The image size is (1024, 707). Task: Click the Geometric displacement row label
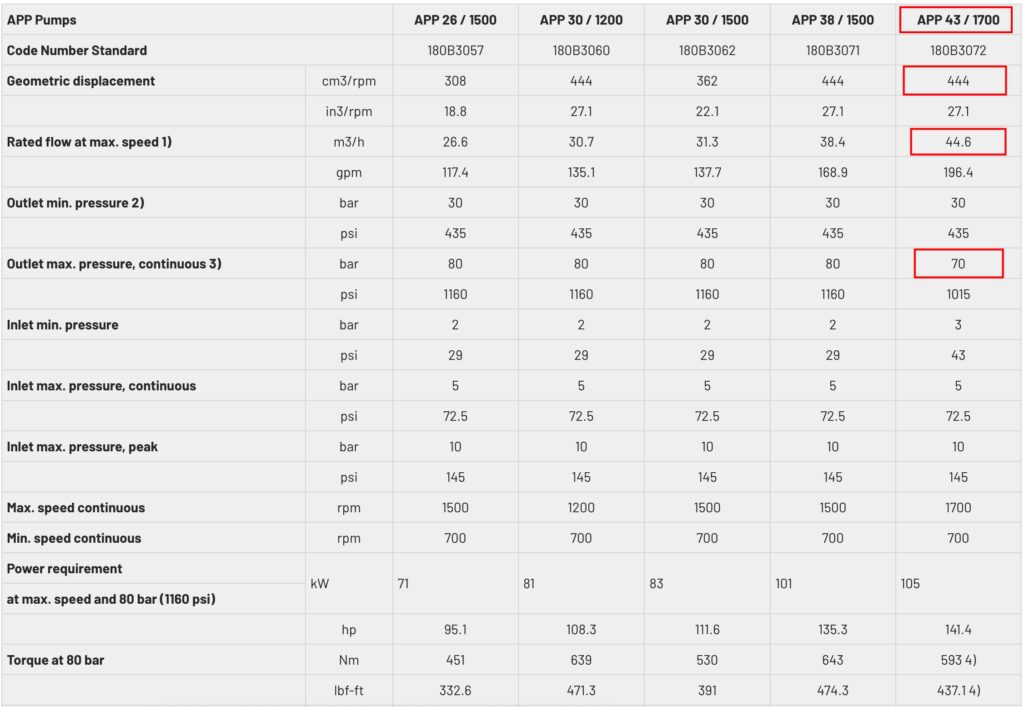[x=81, y=81]
